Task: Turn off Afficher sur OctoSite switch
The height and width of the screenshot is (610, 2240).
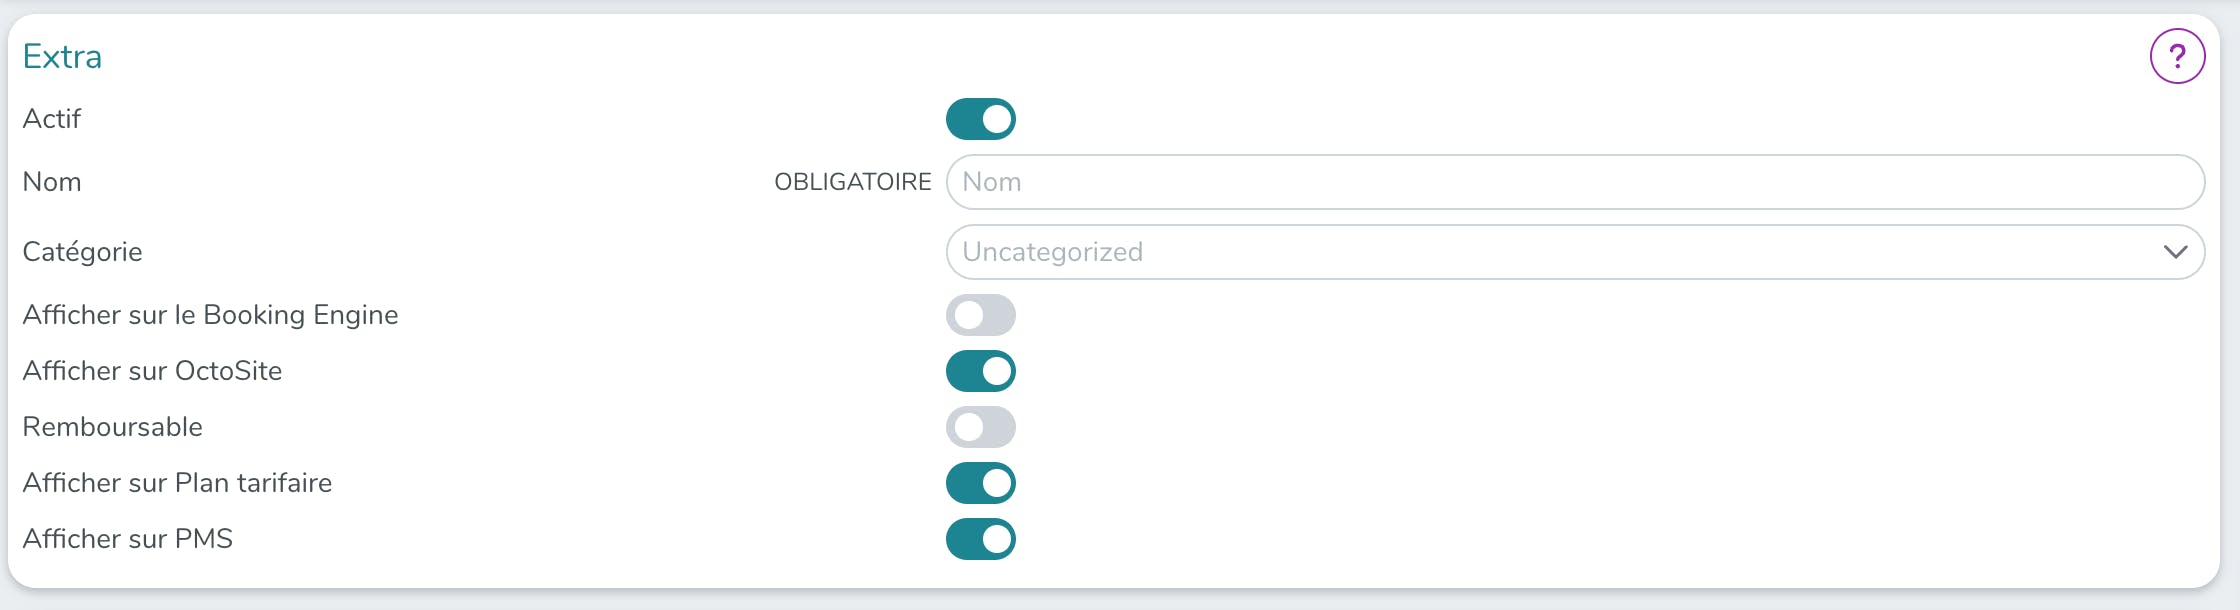Action: [980, 371]
